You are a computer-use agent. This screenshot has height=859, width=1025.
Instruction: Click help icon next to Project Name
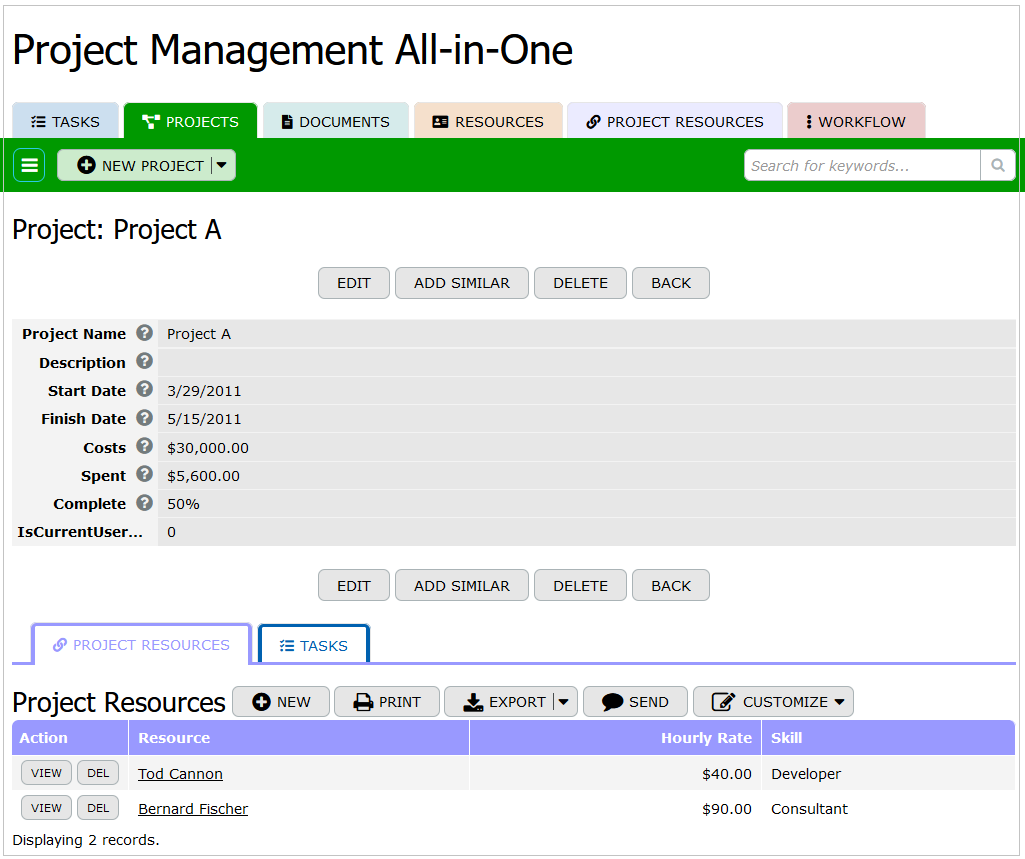[145, 333]
